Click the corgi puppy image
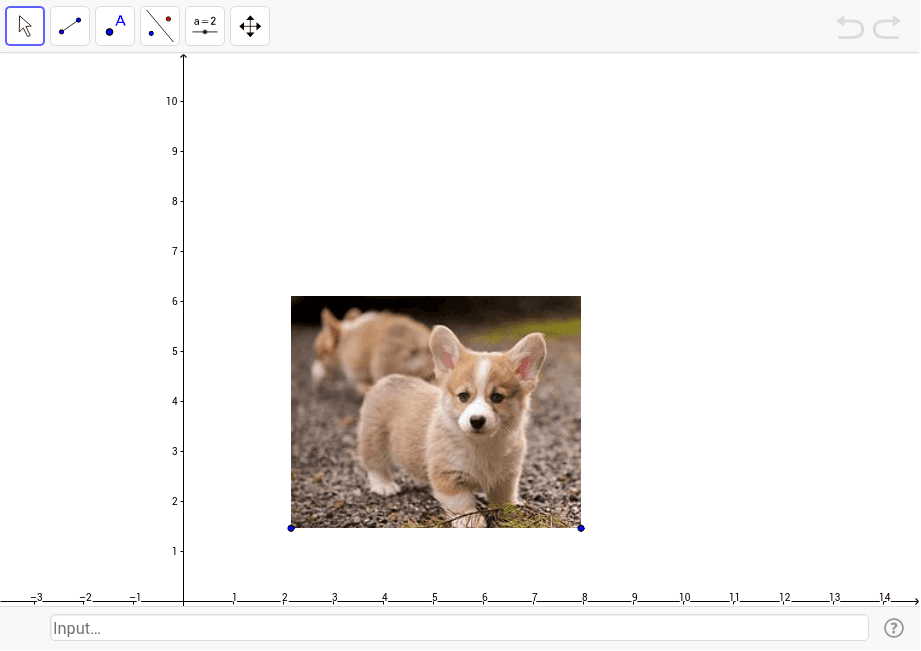The height and width of the screenshot is (651, 921). coord(436,412)
